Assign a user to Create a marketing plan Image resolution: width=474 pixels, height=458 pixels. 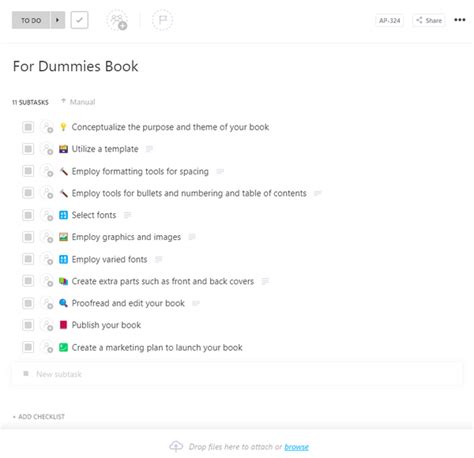tap(47, 347)
